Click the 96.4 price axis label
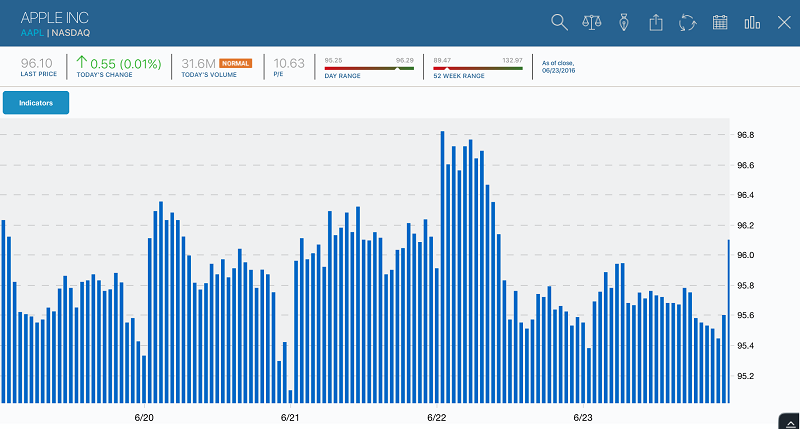Image resolution: width=800 pixels, height=429 pixels. 745,195
